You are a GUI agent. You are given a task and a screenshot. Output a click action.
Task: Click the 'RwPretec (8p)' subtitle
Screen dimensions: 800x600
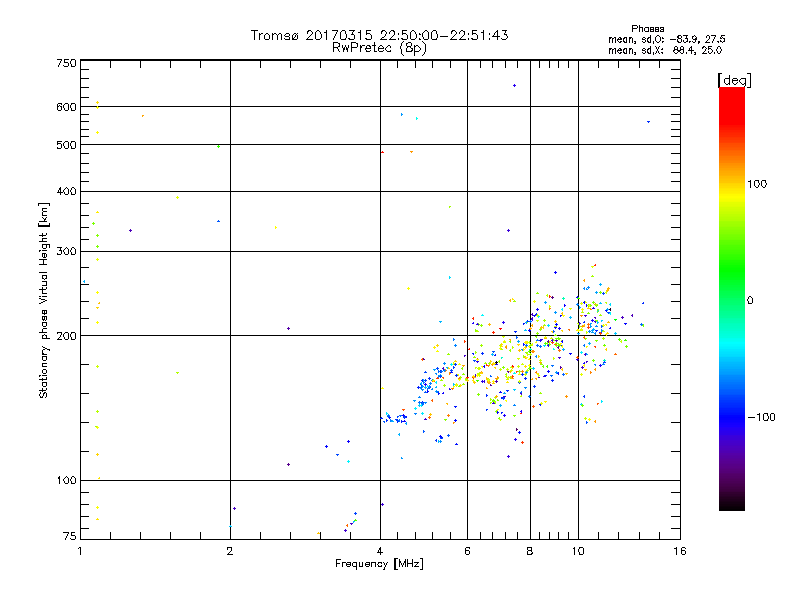coord(380,48)
